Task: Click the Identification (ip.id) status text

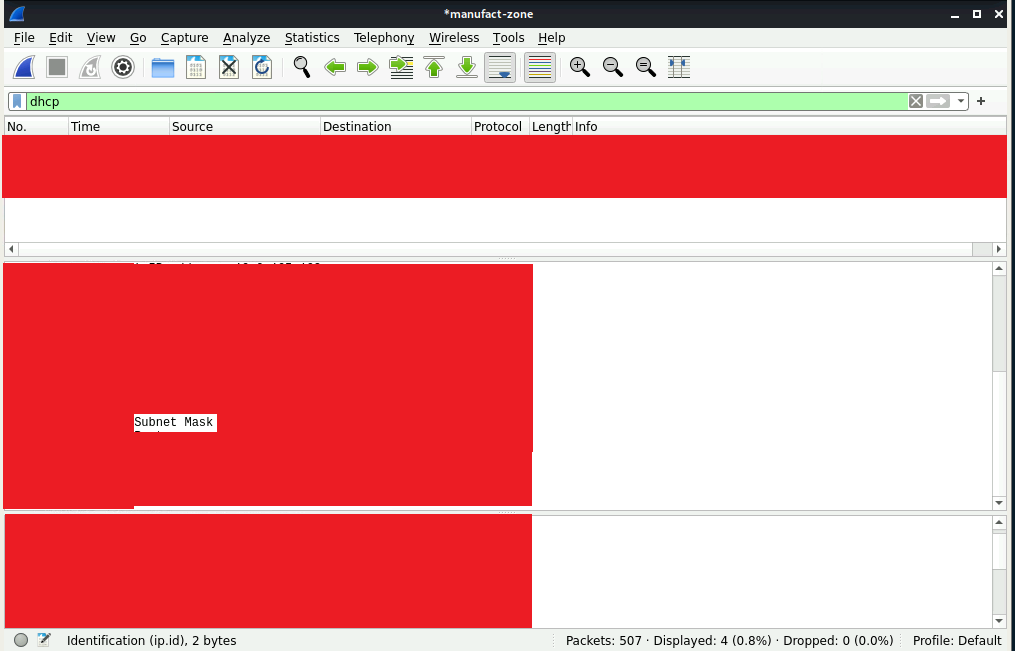Action: click(151, 641)
